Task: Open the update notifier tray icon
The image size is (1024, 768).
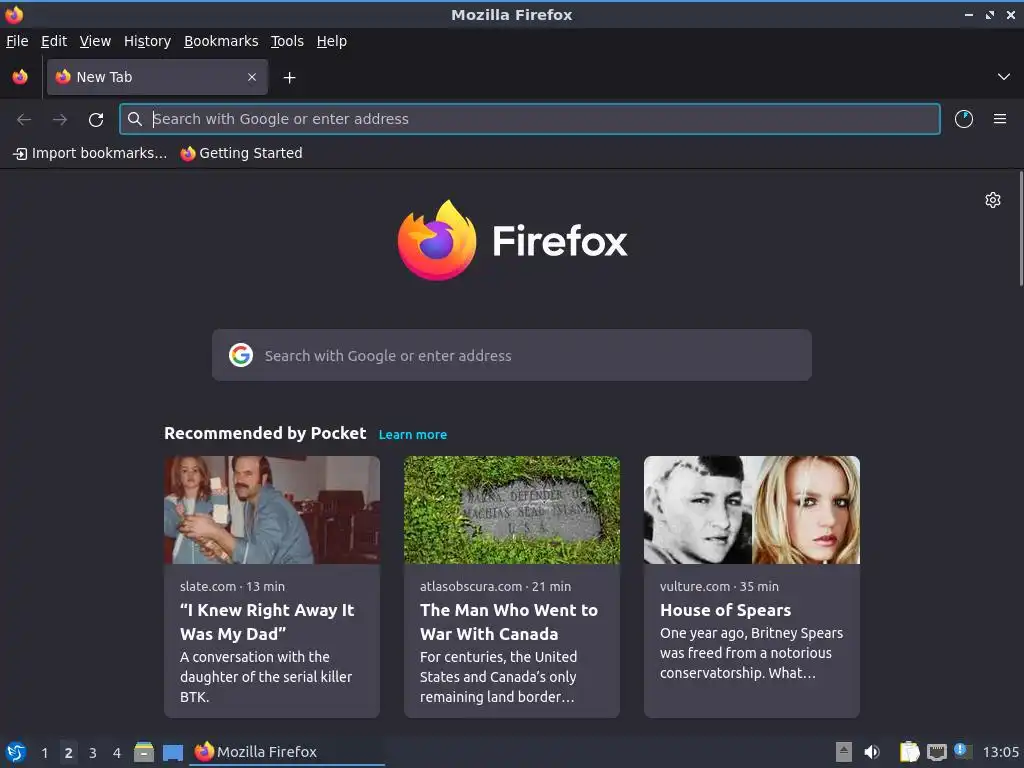Action: coord(963,751)
